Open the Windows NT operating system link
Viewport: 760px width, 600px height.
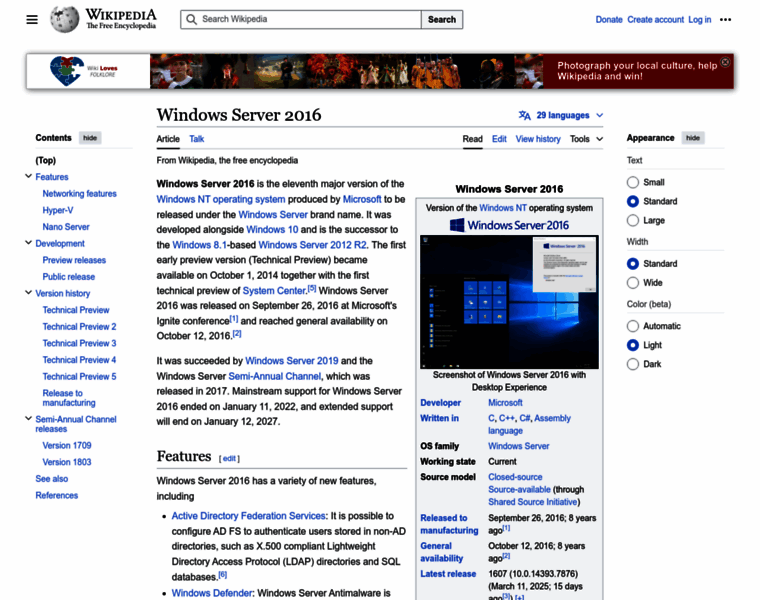click(x=221, y=199)
